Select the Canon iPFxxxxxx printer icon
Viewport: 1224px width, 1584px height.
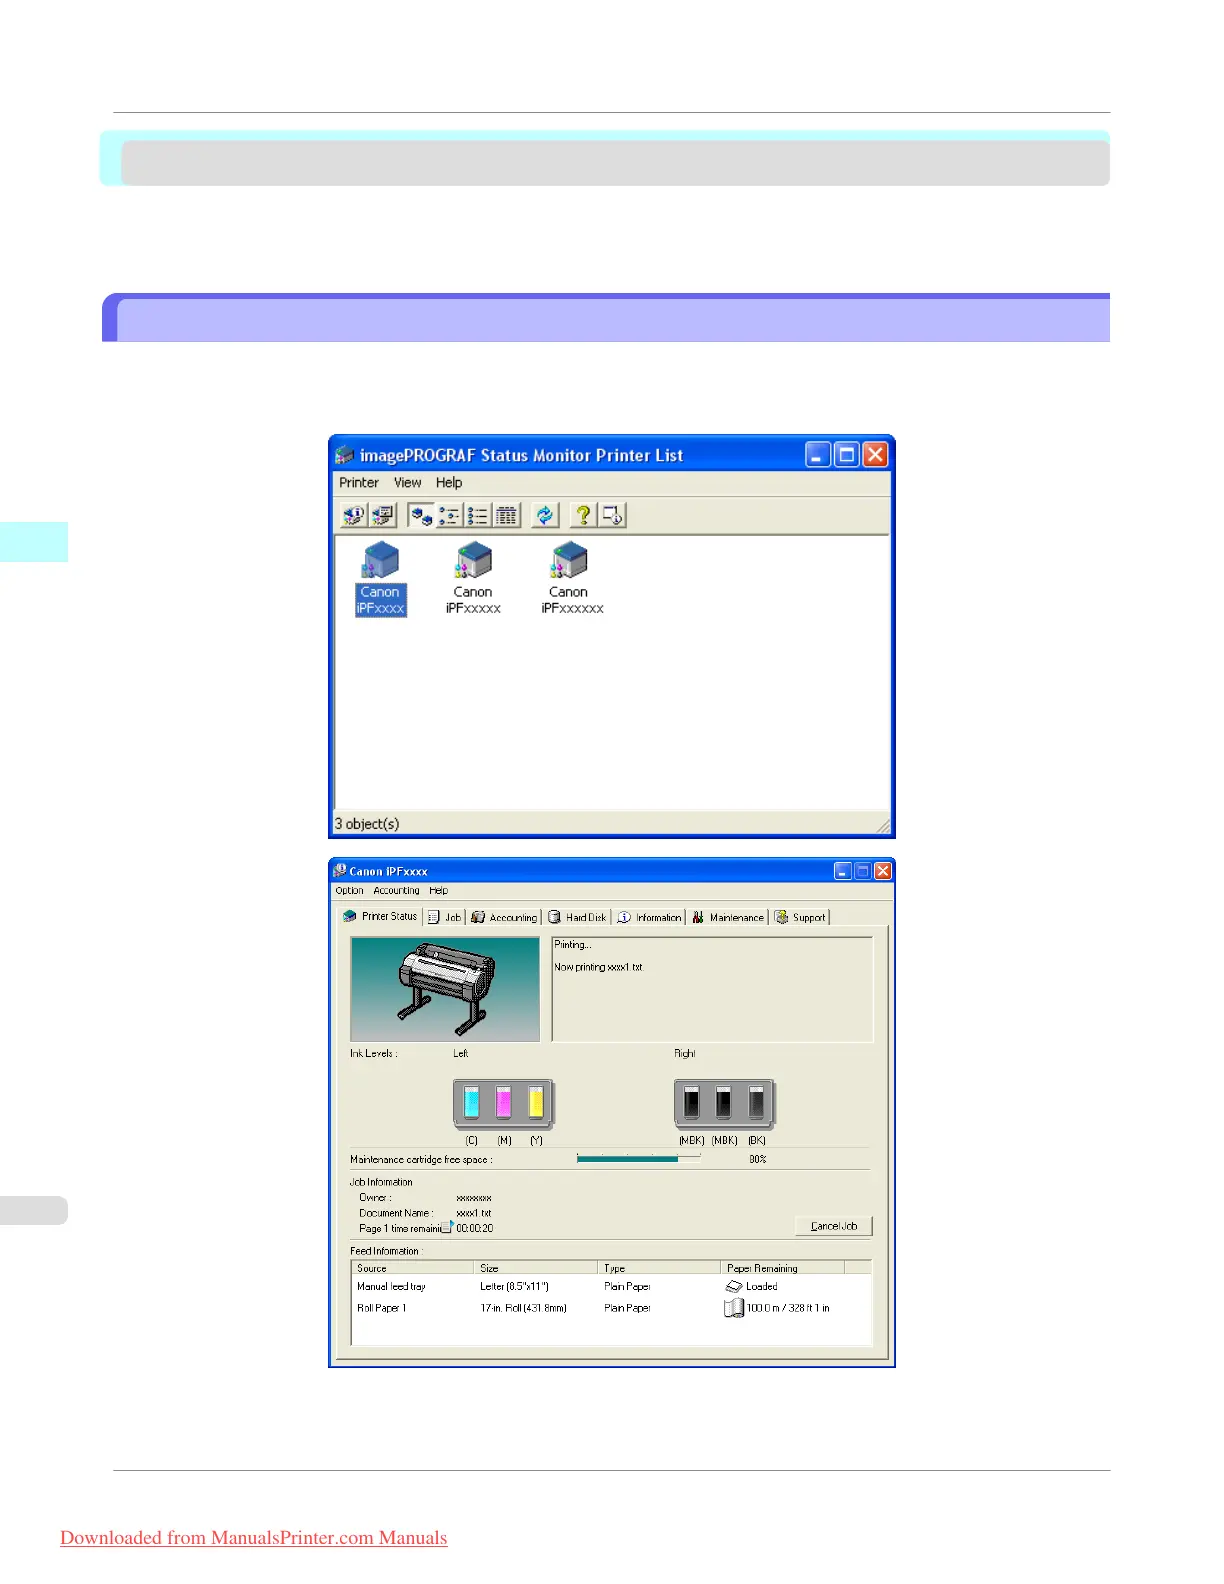571,579
